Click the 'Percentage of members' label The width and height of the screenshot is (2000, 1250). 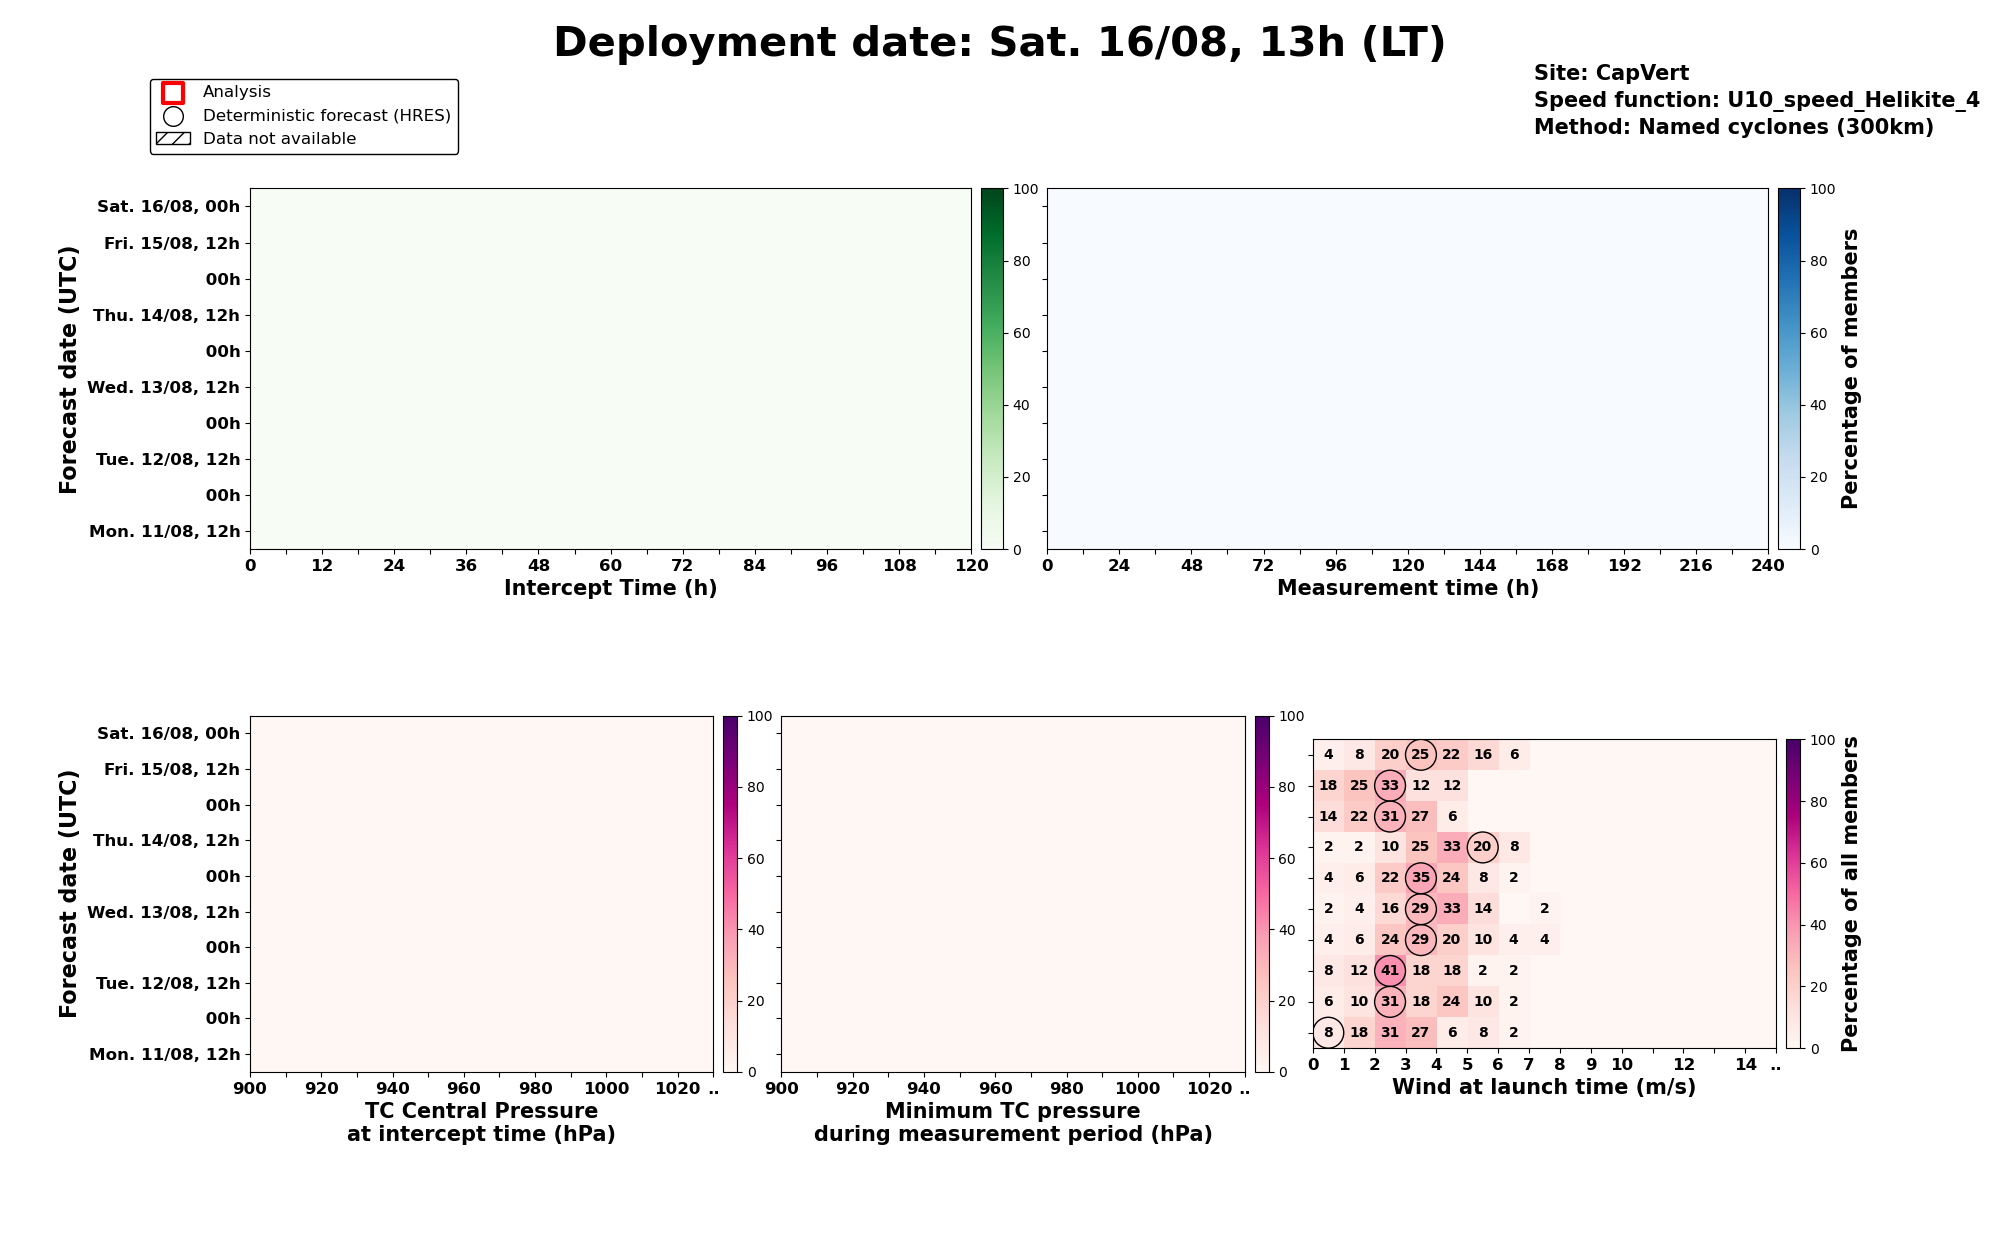click(1850, 369)
